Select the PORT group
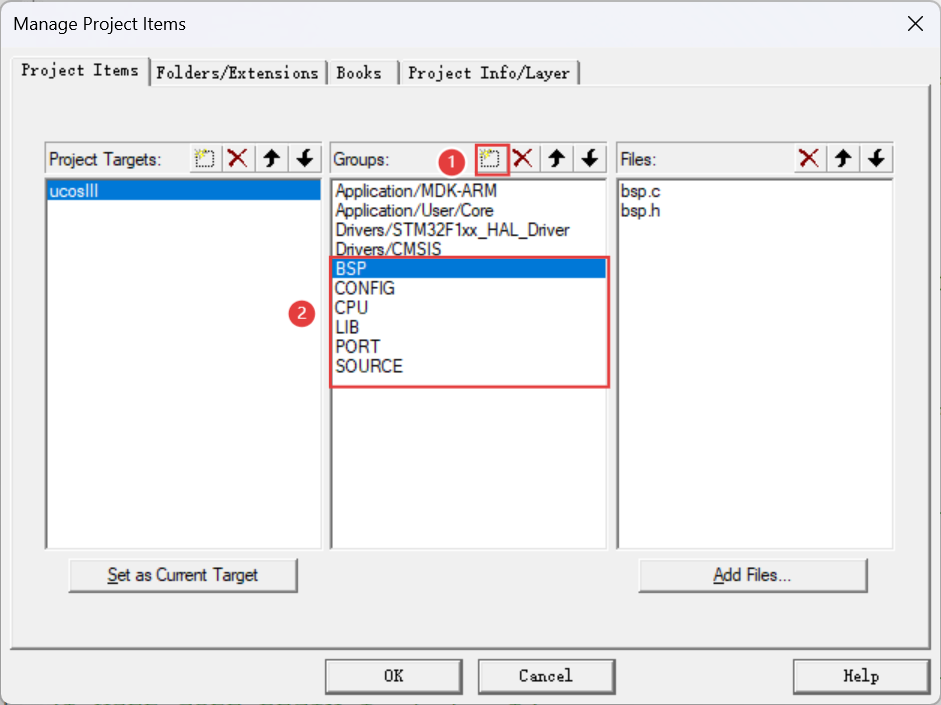Image resolution: width=941 pixels, height=705 pixels. 468,346
